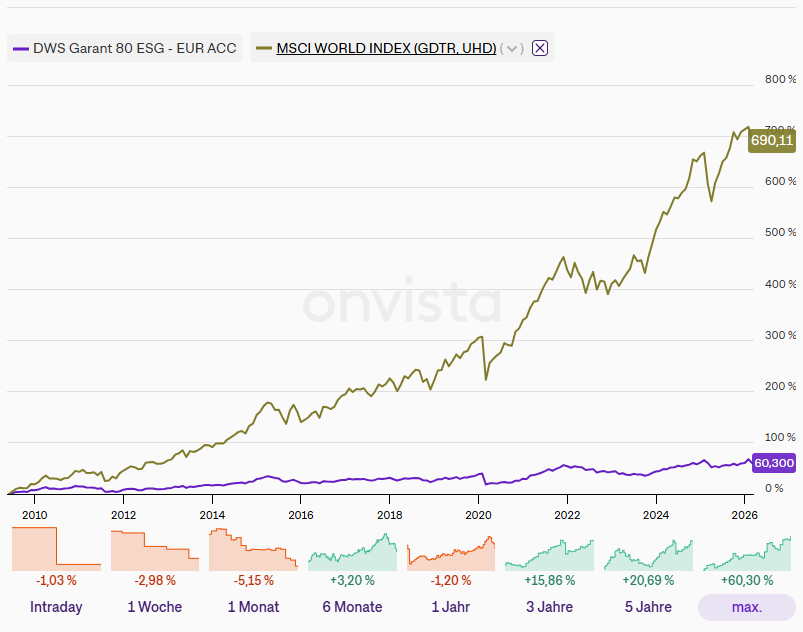Viewport: 803px width, 632px height.
Task: Activate the max. time range pill
Action: 746,607
